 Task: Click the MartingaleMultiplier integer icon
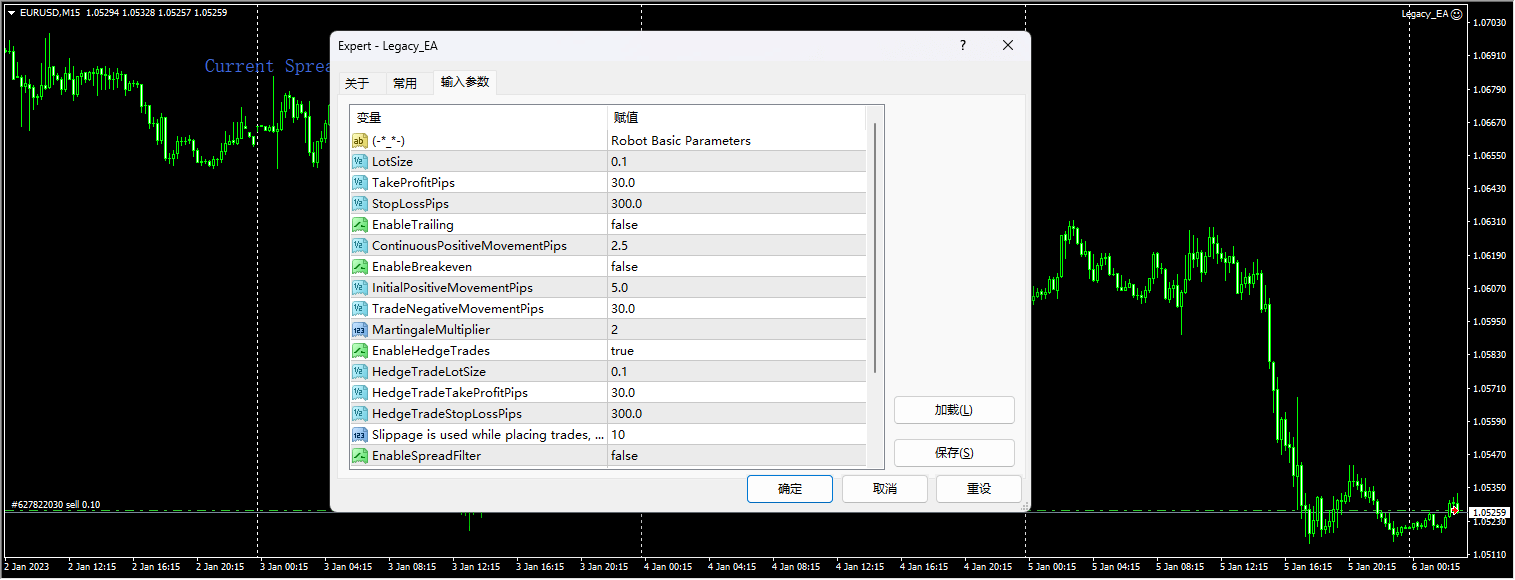pyautogui.click(x=360, y=330)
